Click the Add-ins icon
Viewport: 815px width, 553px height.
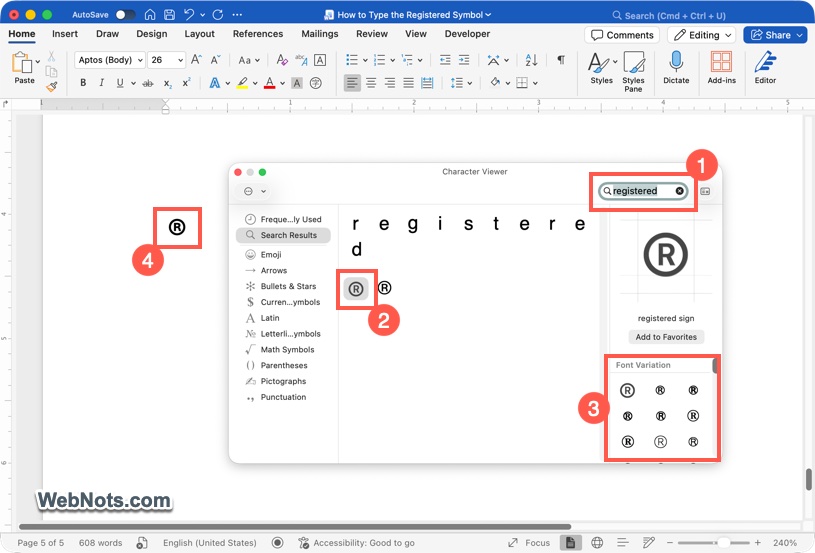(721, 67)
